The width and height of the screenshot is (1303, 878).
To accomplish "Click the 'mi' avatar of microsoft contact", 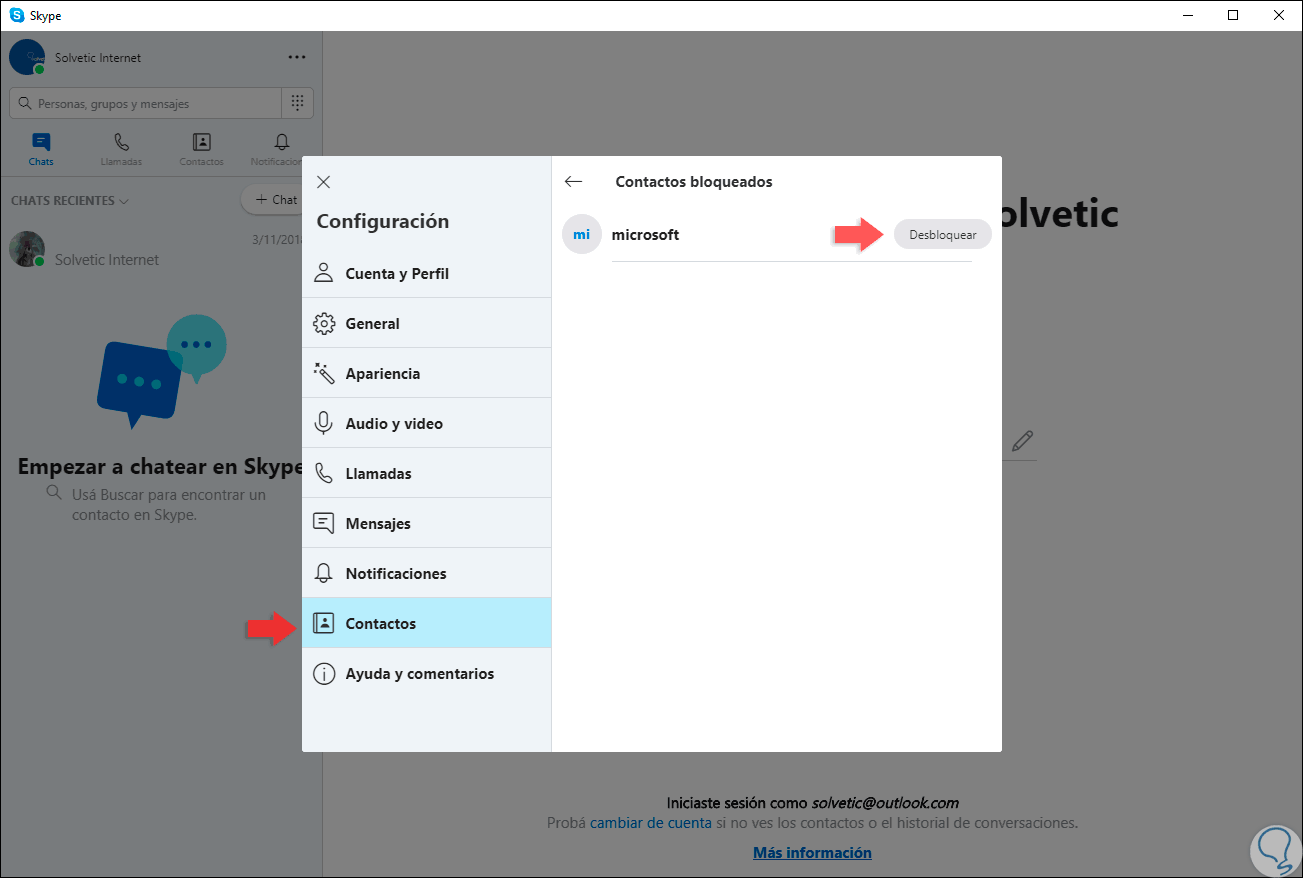I will click(x=581, y=235).
